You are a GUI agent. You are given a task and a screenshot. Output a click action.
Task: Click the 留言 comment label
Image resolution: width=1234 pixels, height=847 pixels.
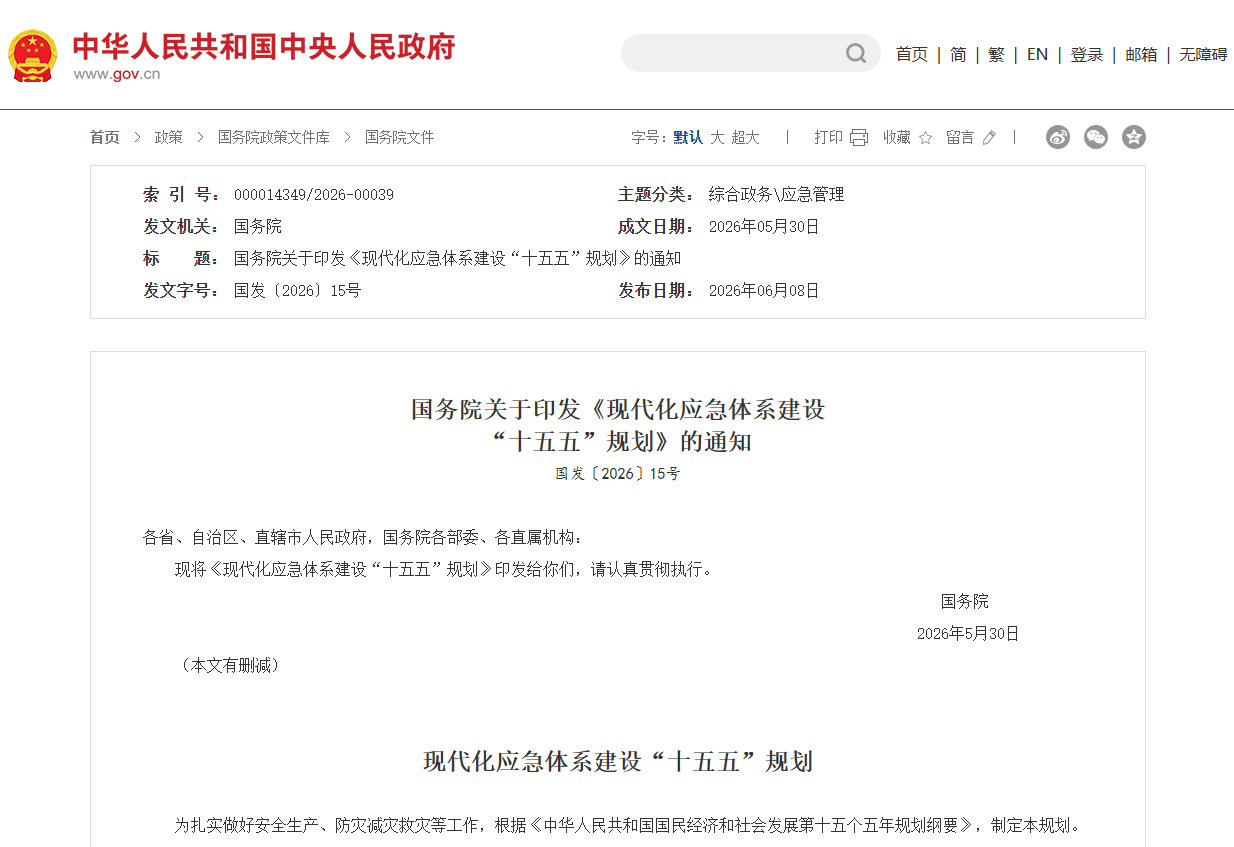(x=960, y=138)
